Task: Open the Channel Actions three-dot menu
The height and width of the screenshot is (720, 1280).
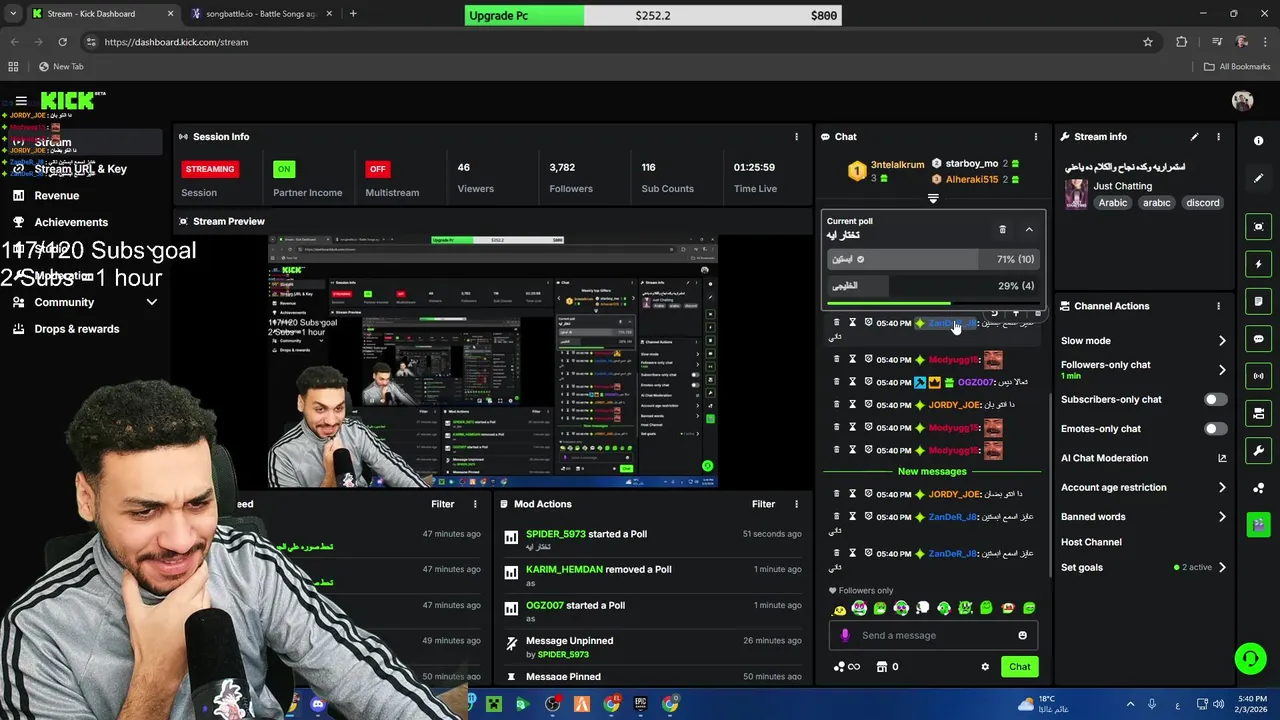Action: tap(1218, 306)
